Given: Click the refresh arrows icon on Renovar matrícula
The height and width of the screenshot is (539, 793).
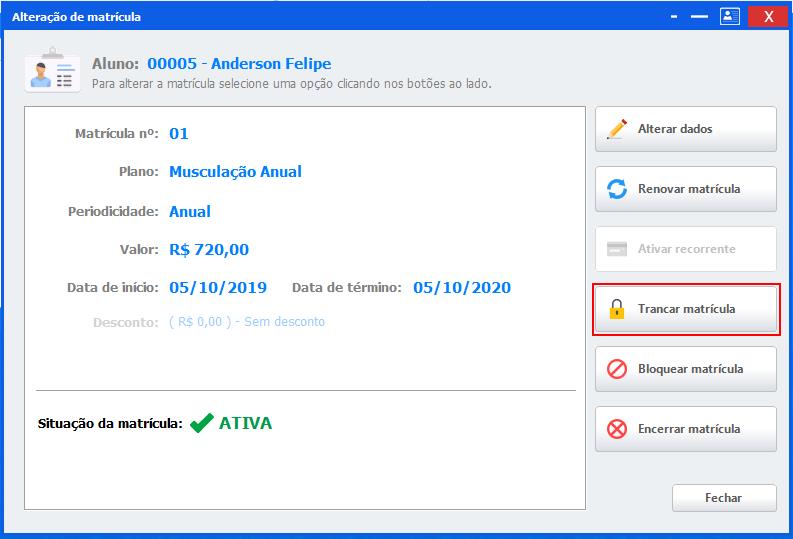Looking at the screenshot, I should click(x=616, y=189).
